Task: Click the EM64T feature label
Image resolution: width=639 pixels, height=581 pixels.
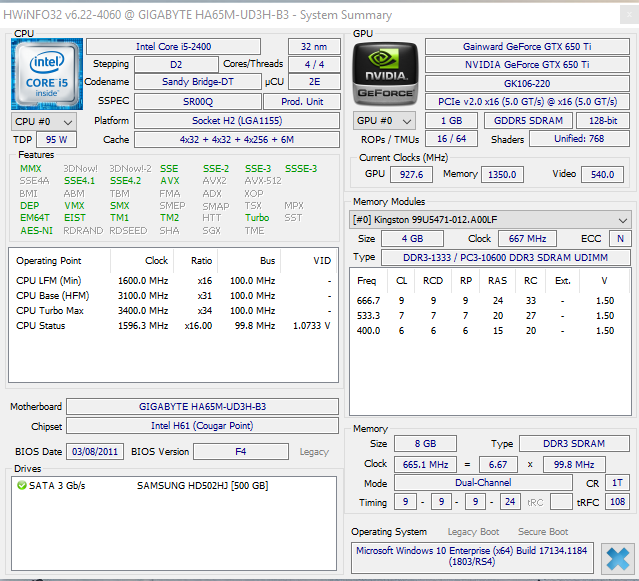Action: tap(35, 218)
